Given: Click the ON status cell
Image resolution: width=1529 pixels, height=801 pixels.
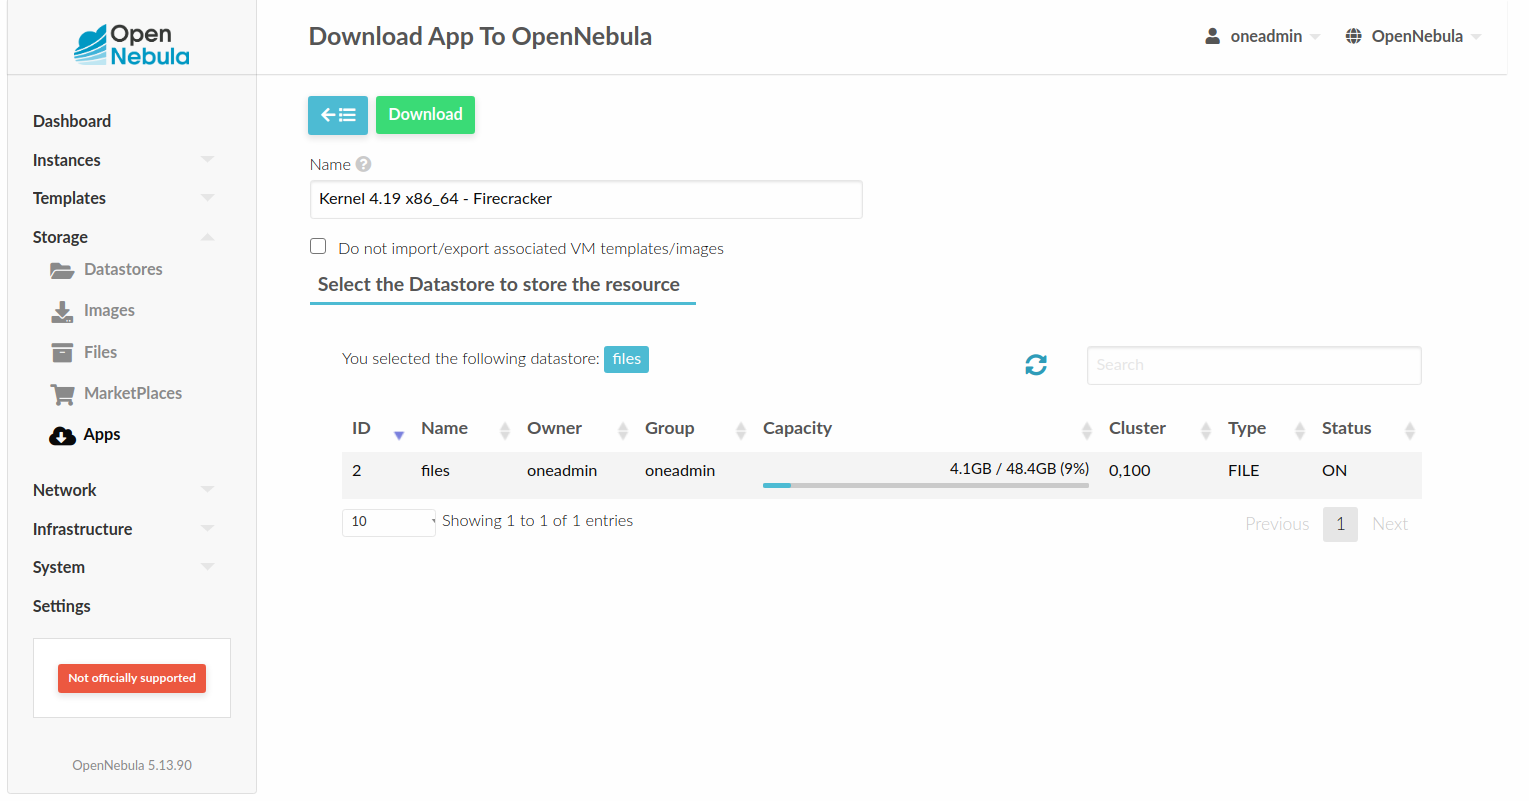Looking at the screenshot, I should [1334, 471].
